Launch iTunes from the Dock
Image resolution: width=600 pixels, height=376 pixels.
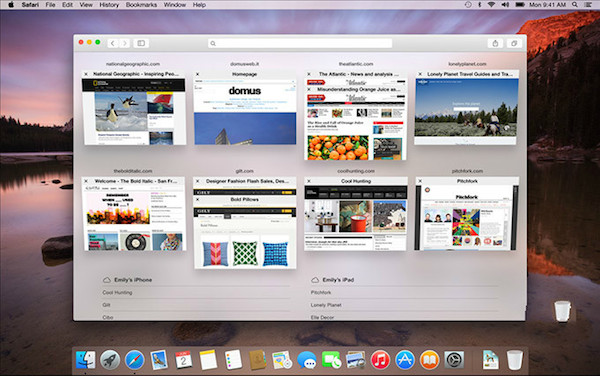[x=380, y=360]
